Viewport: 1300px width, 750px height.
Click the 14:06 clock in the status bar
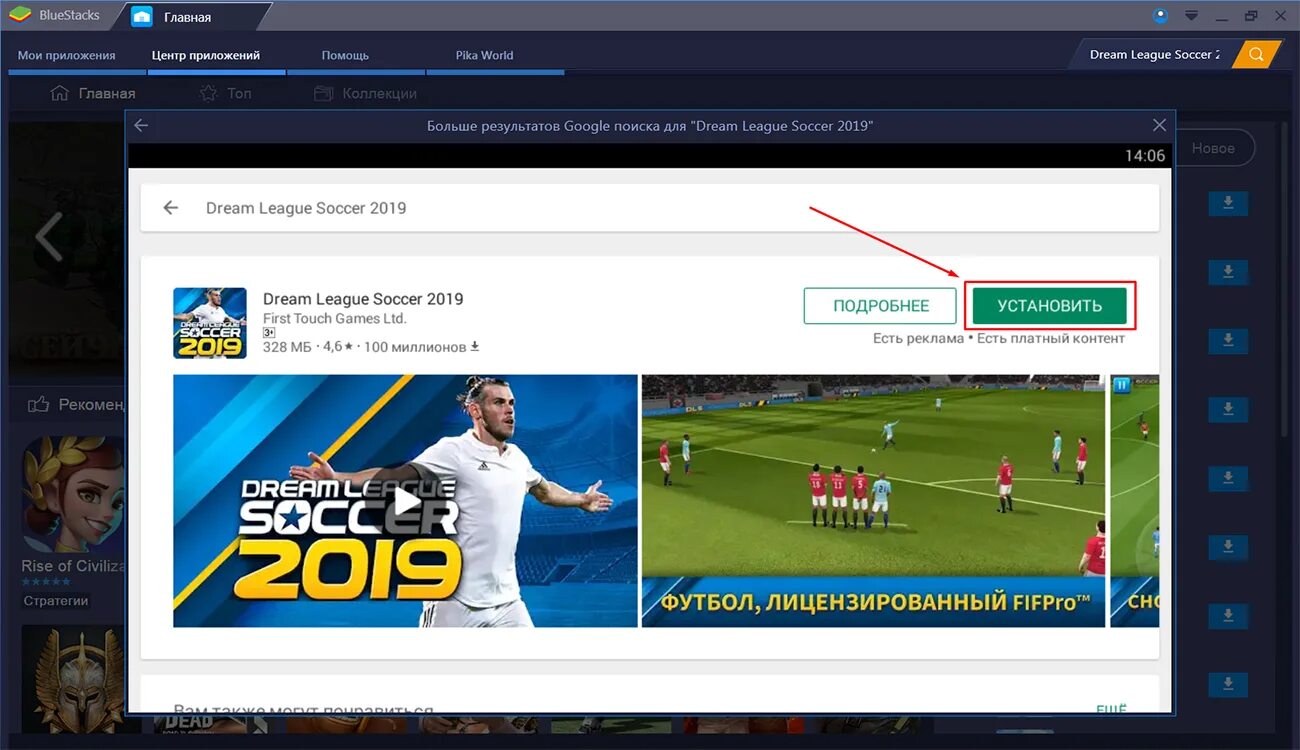click(x=1145, y=156)
